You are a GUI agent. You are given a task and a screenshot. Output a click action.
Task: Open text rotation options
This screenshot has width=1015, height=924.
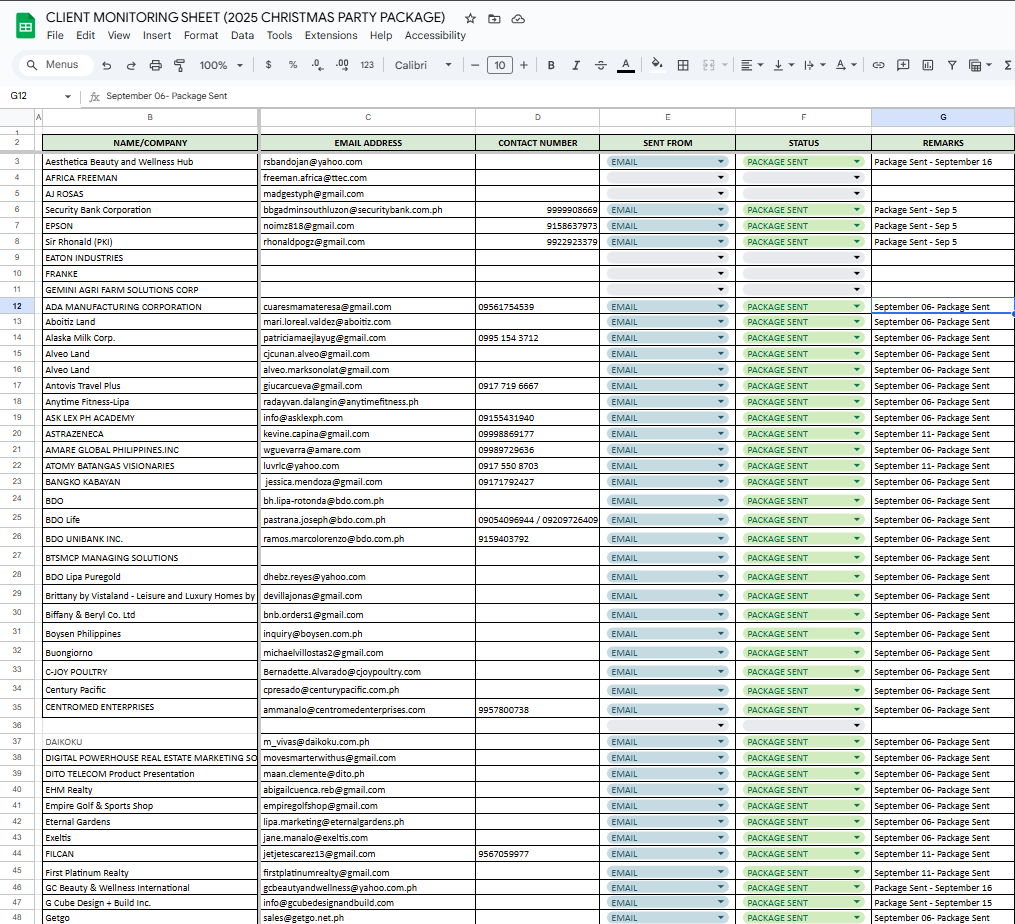click(845, 65)
